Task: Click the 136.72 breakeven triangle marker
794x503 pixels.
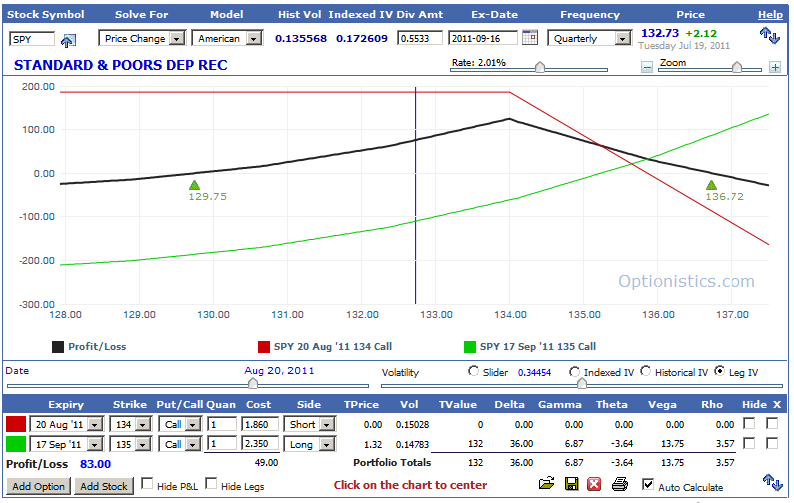Action: coord(711,185)
